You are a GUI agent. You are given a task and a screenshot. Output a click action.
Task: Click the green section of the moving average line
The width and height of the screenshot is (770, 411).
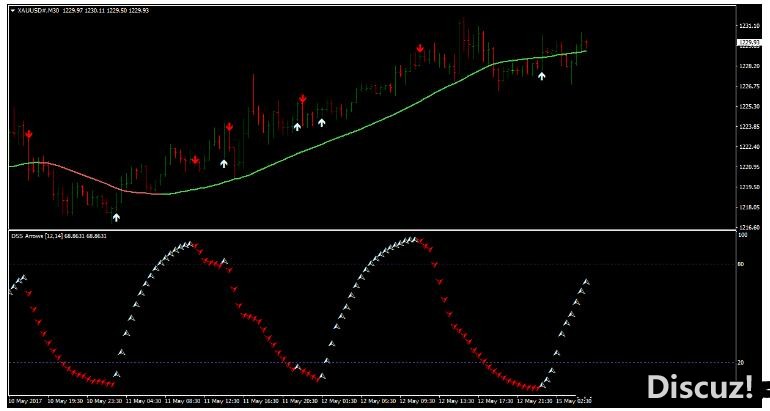tap(400, 108)
